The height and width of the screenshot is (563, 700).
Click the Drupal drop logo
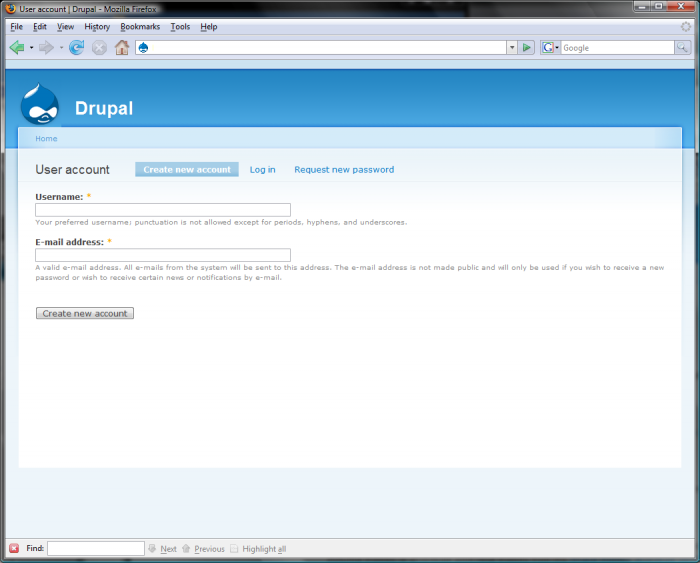tap(40, 104)
